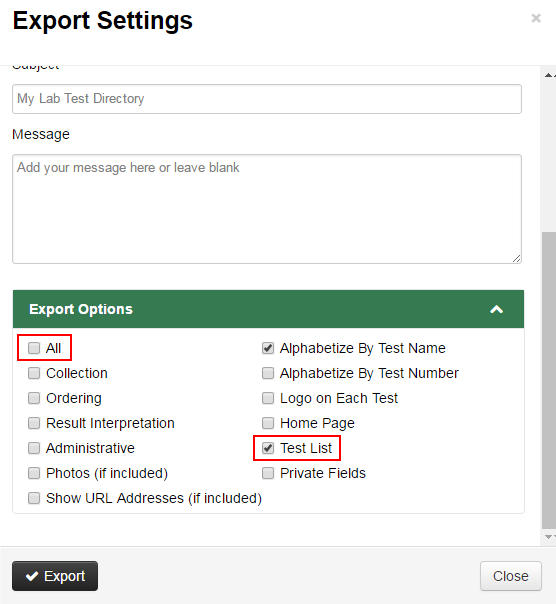Enable Result Interpretation option
The height and width of the screenshot is (604, 556).
coord(34,423)
